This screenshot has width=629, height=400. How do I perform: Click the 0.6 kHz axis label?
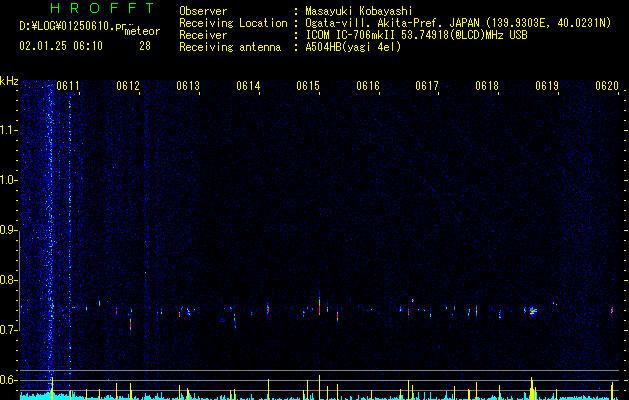click(x=9, y=380)
